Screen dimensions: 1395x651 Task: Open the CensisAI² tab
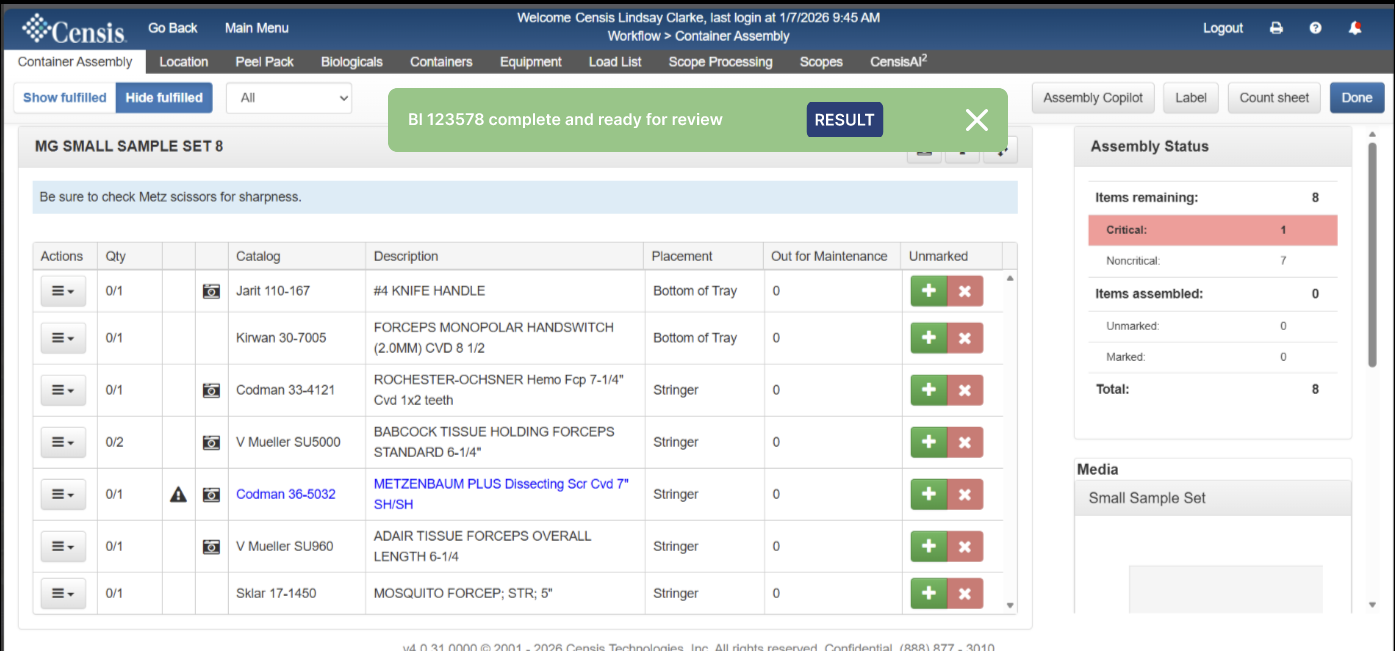click(899, 62)
